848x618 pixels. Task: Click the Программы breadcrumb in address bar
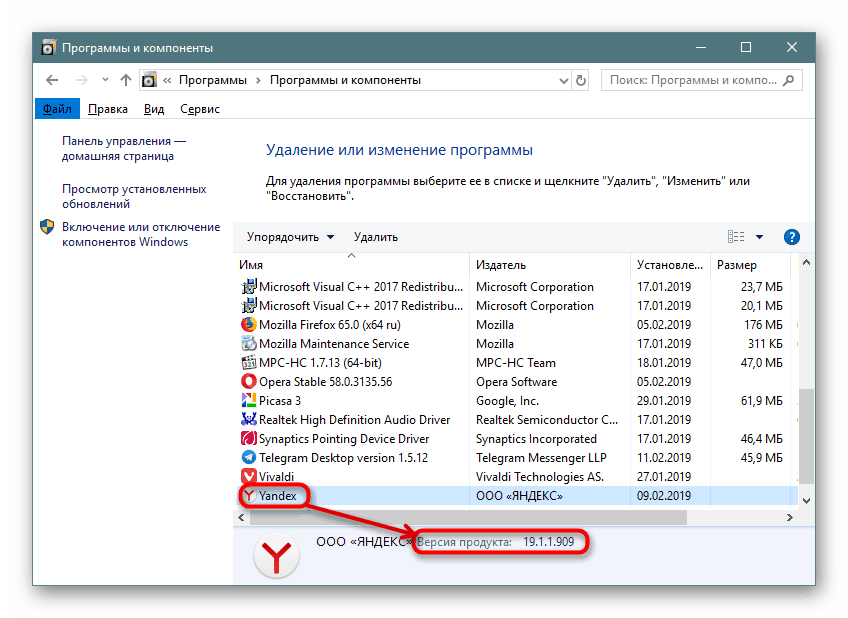coord(213,81)
